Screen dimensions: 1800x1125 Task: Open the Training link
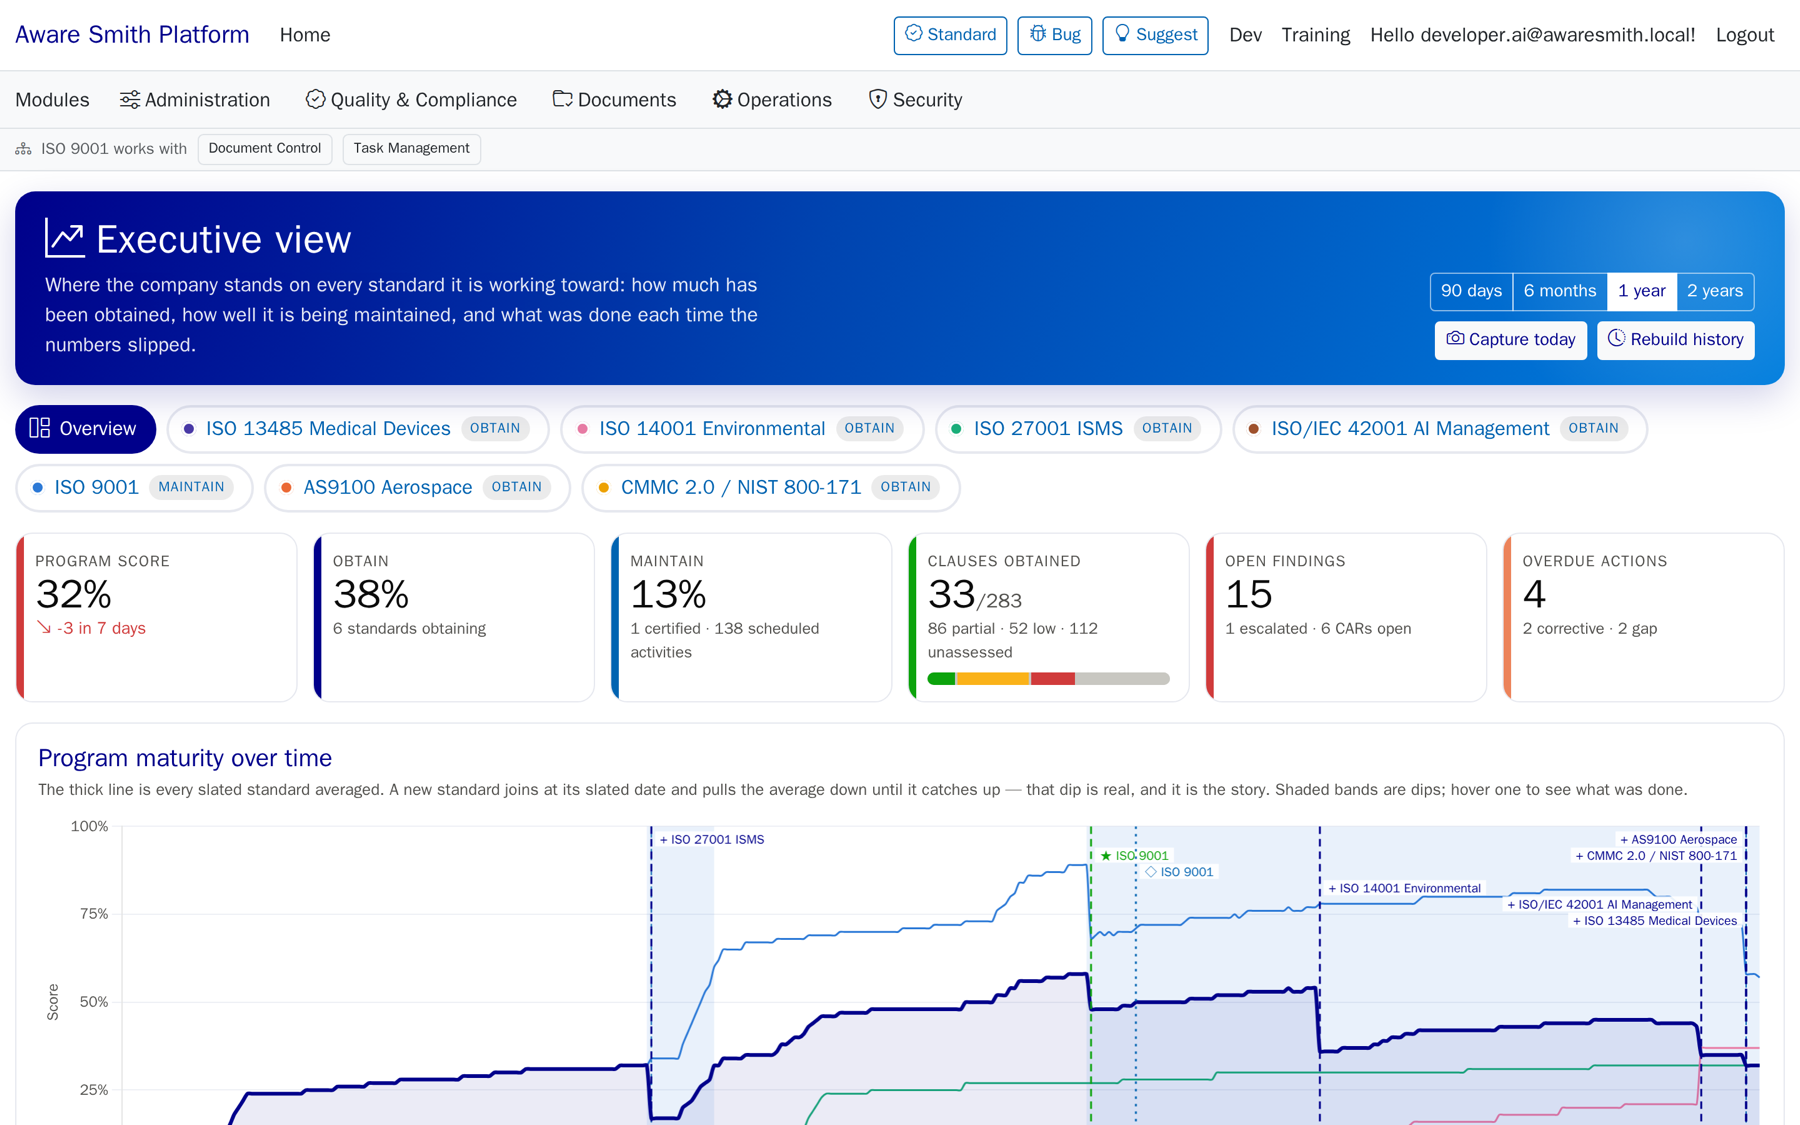tap(1316, 35)
